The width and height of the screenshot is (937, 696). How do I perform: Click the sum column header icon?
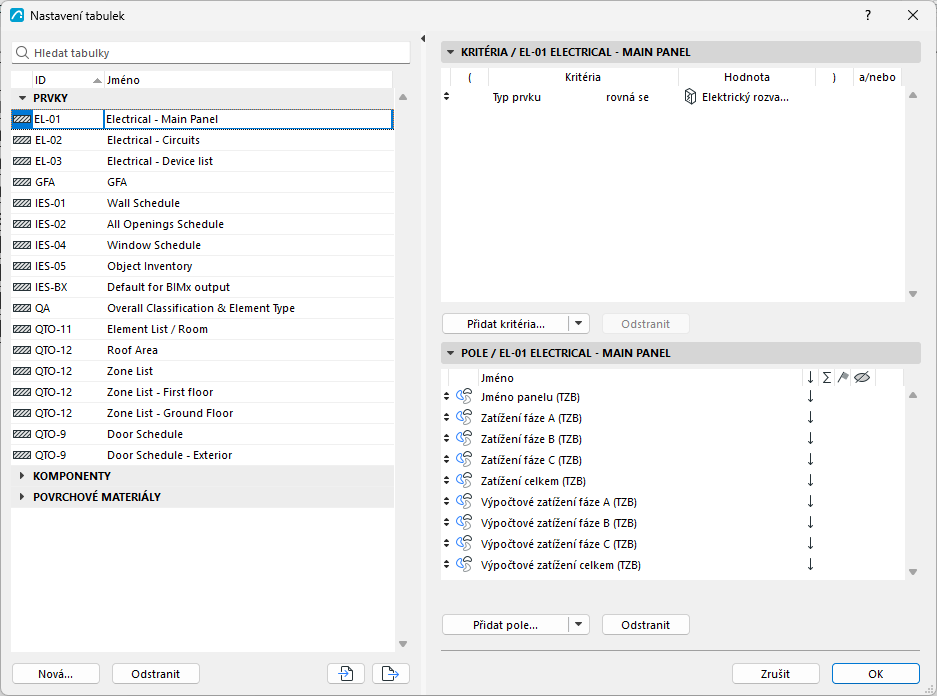[x=826, y=378]
